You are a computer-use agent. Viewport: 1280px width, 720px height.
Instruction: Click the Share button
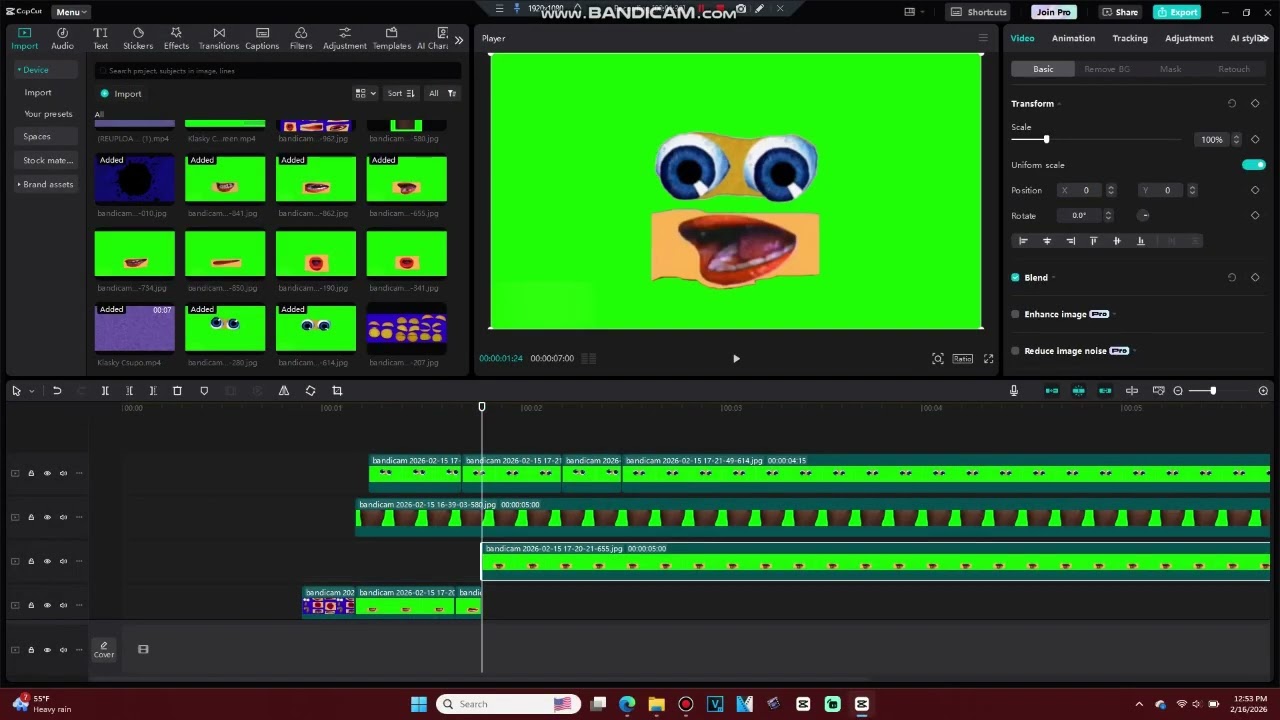(x=1120, y=12)
